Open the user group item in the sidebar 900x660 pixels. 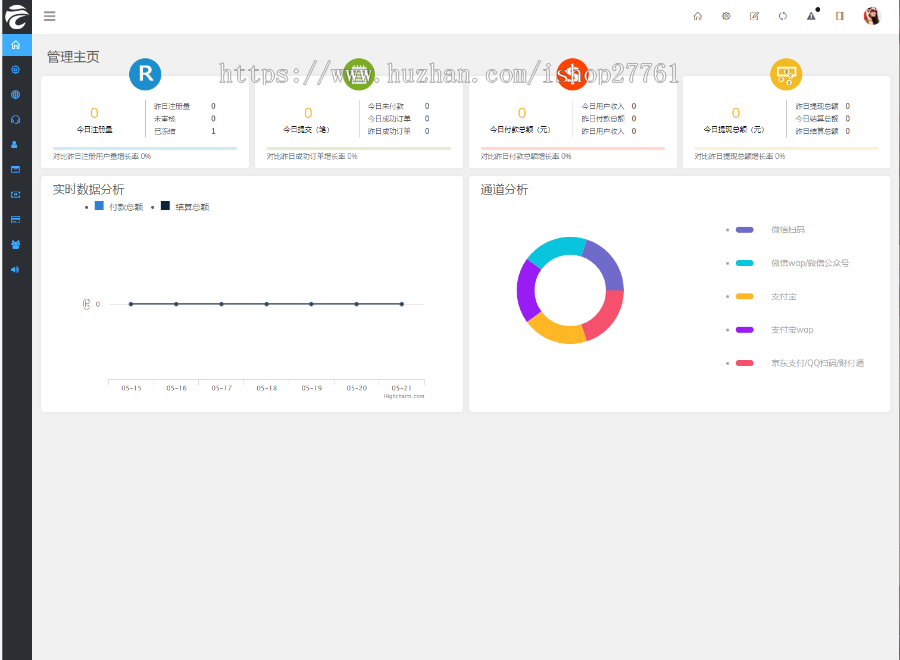pos(15,244)
